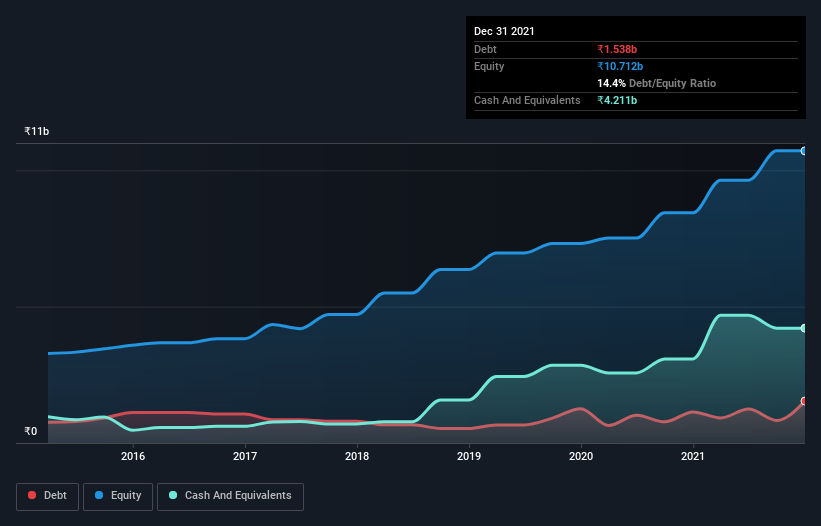The width and height of the screenshot is (821, 526).
Task: Click the ₹11b y-axis label
Action: coord(37,131)
